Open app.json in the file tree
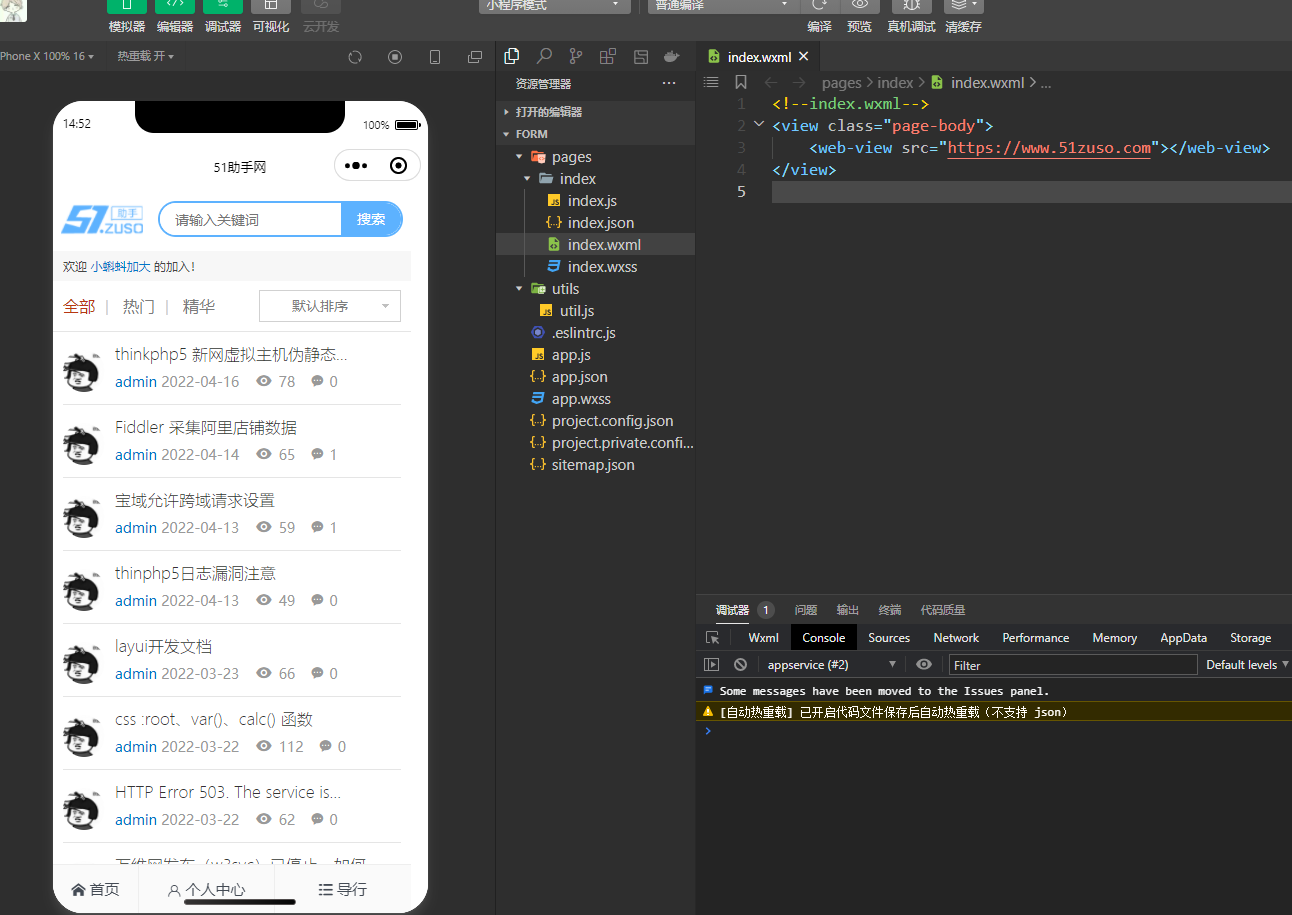This screenshot has height=915, width=1292. [595, 377]
